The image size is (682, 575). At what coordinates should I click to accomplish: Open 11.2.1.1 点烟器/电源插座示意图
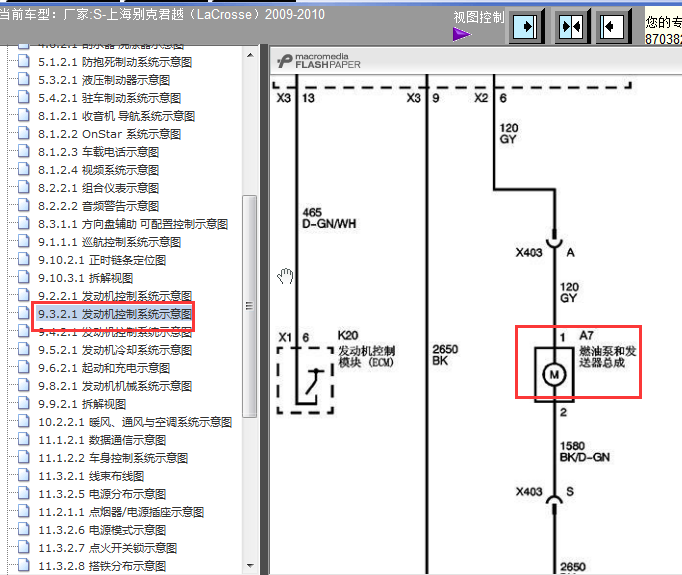point(121,512)
